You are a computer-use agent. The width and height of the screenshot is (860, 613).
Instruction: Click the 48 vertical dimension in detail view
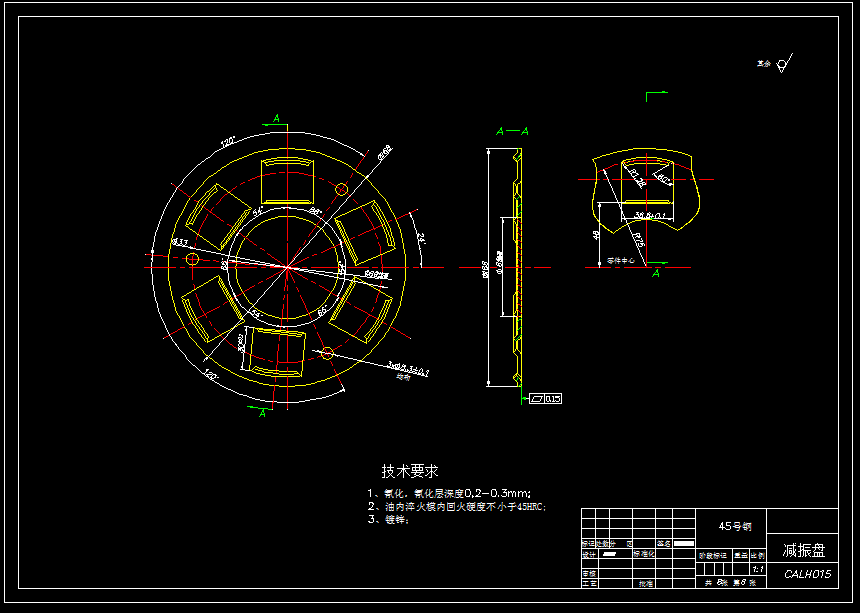pos(596,235)
